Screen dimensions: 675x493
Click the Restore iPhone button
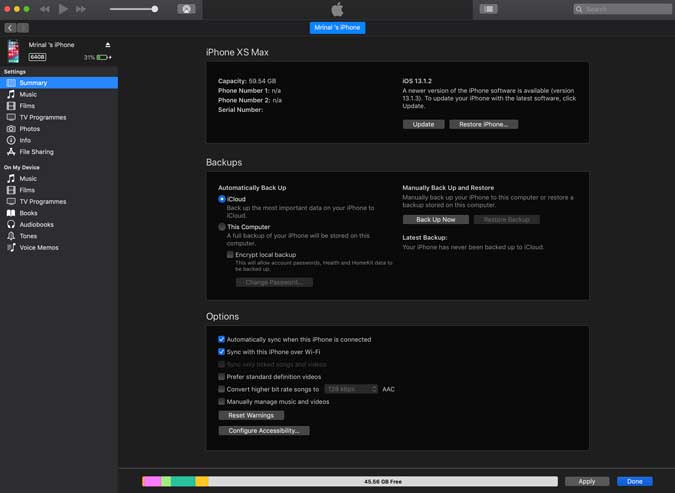pos(483,125)
